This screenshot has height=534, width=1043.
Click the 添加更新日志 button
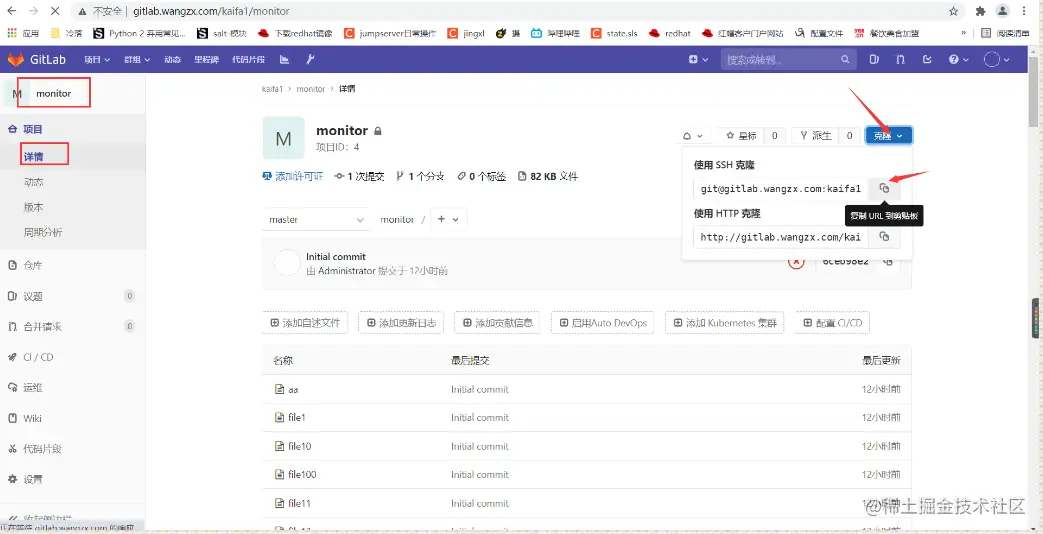(401, 323)
